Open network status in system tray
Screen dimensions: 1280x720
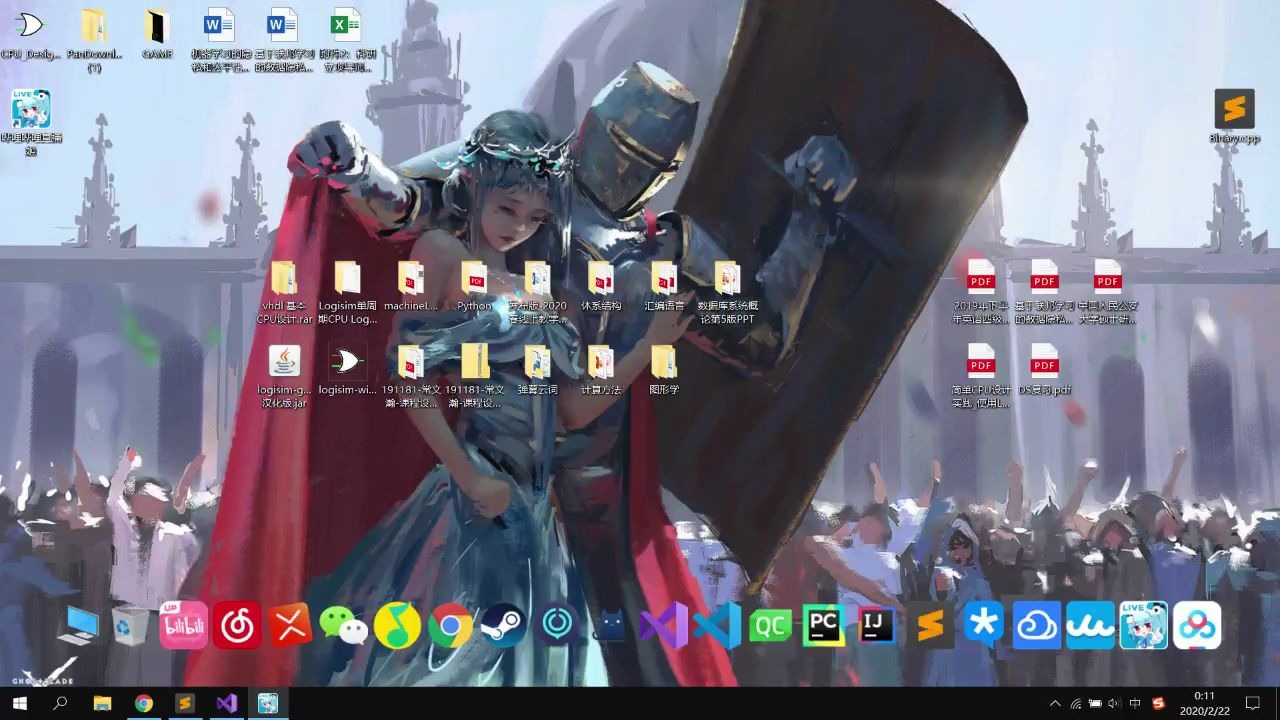(1075, 703)
